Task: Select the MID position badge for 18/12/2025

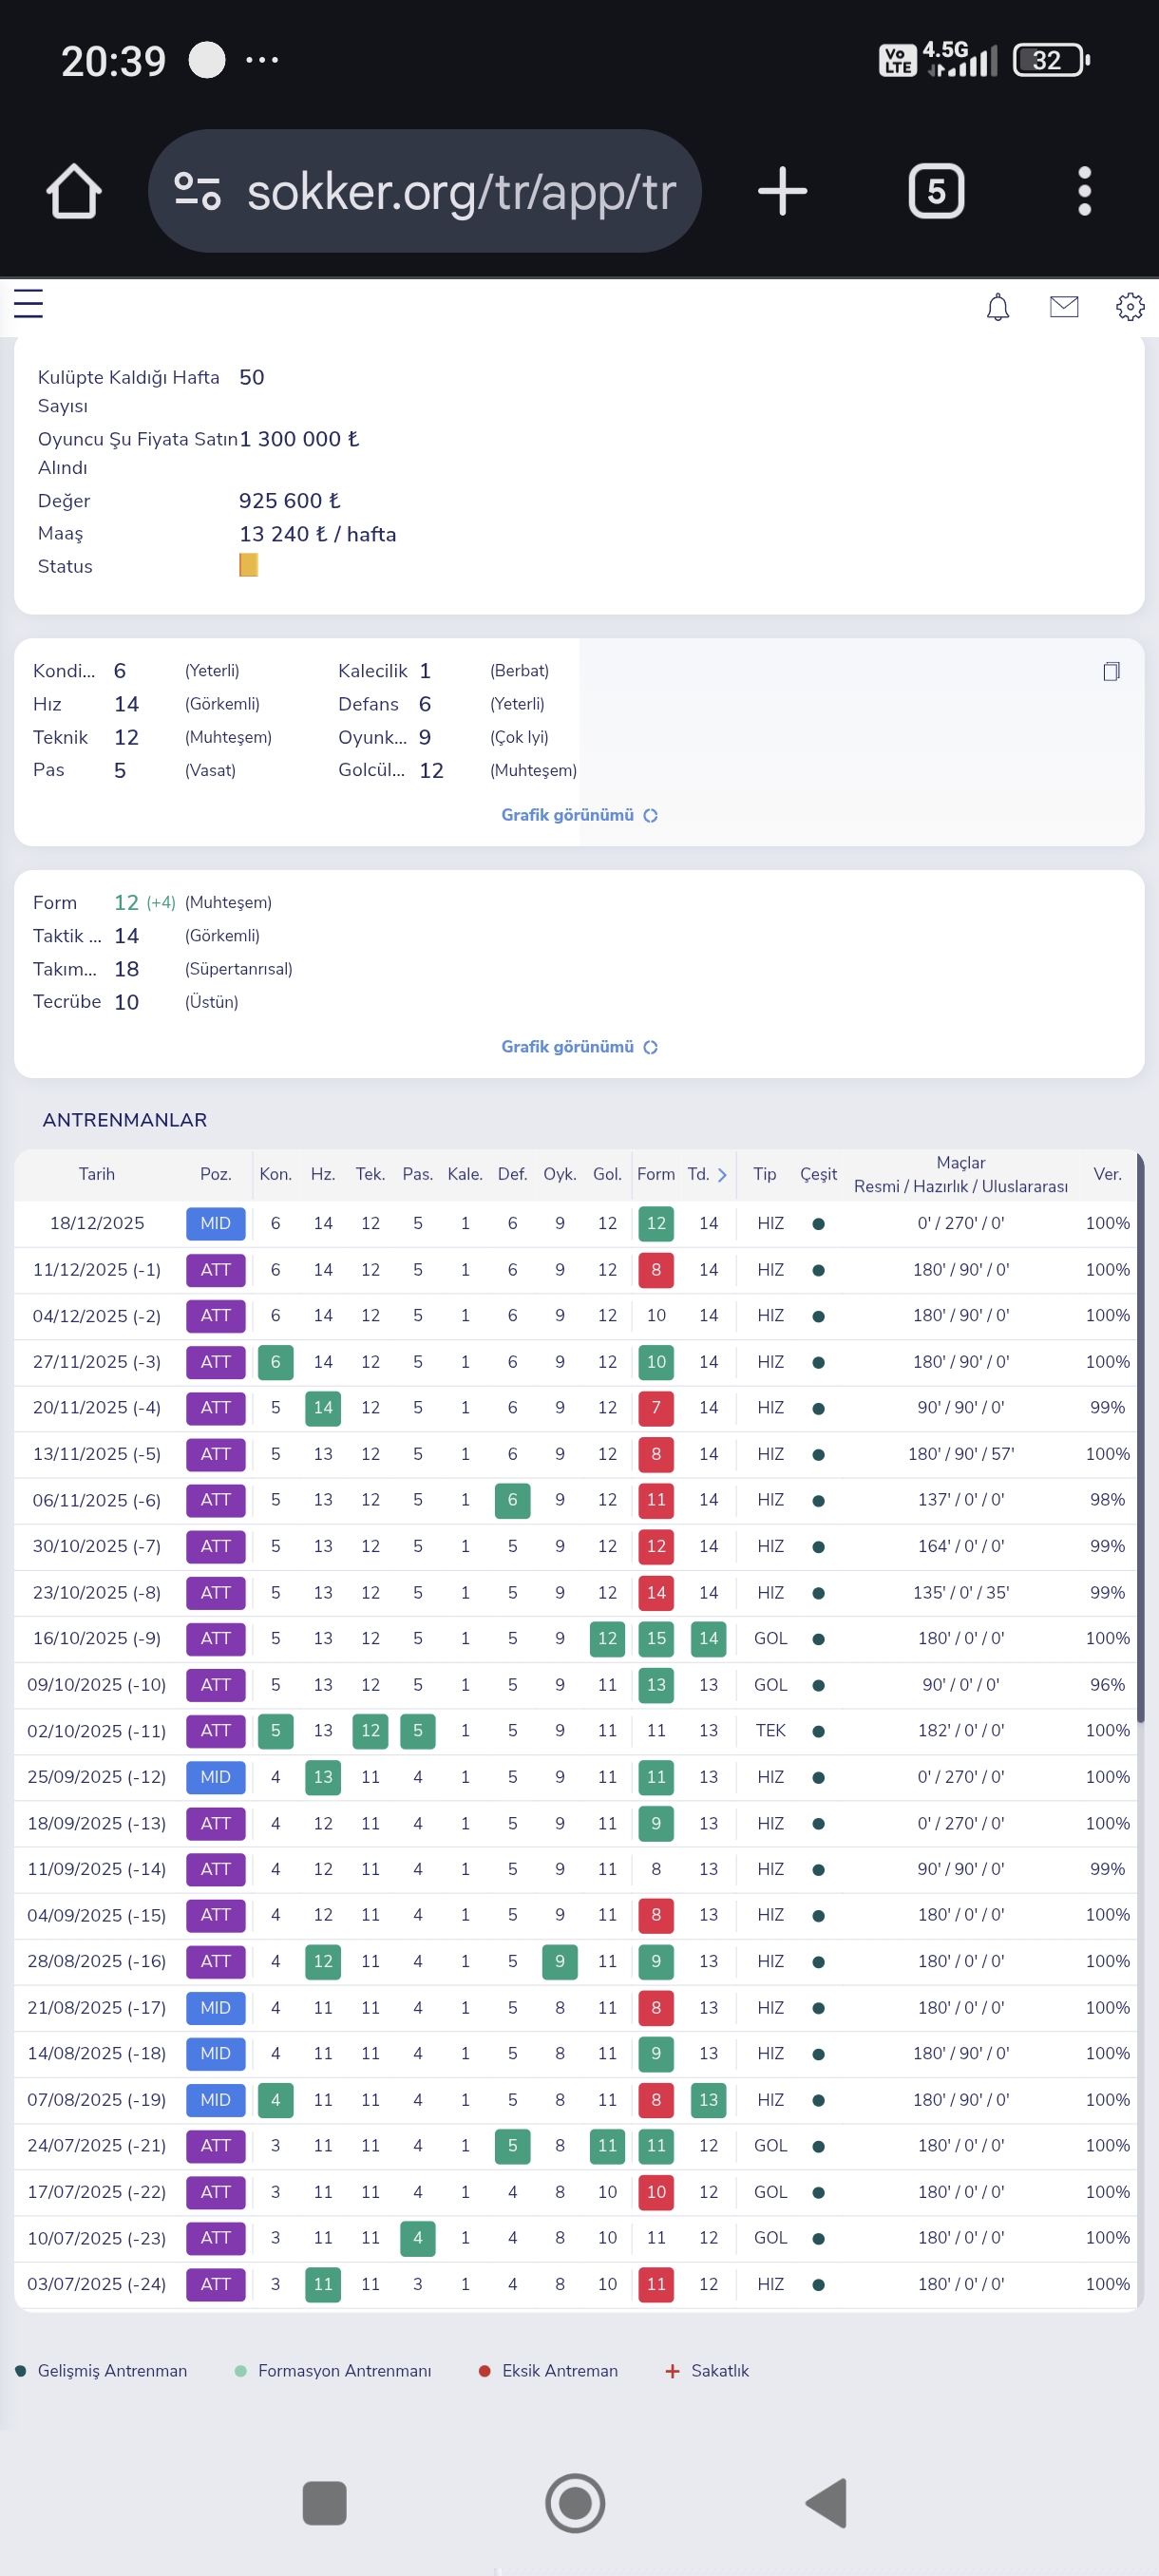Action: point(215,1224)
